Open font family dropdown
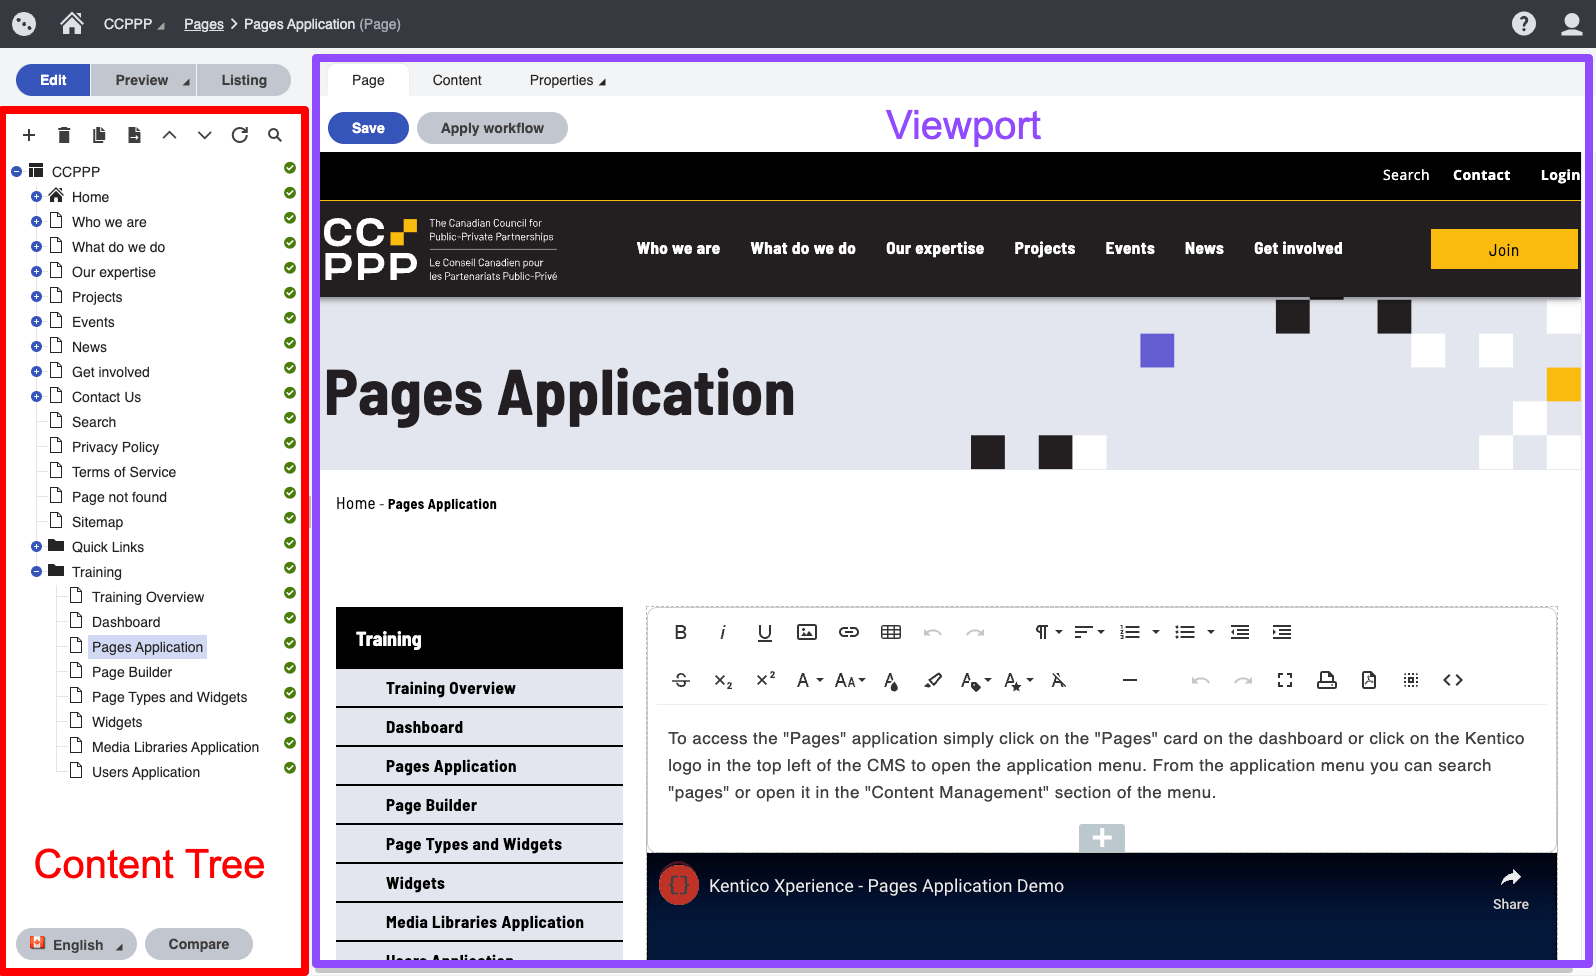The height and width of the screenshot is (976, 1596). pyautogui.click(x=809, y=680)
